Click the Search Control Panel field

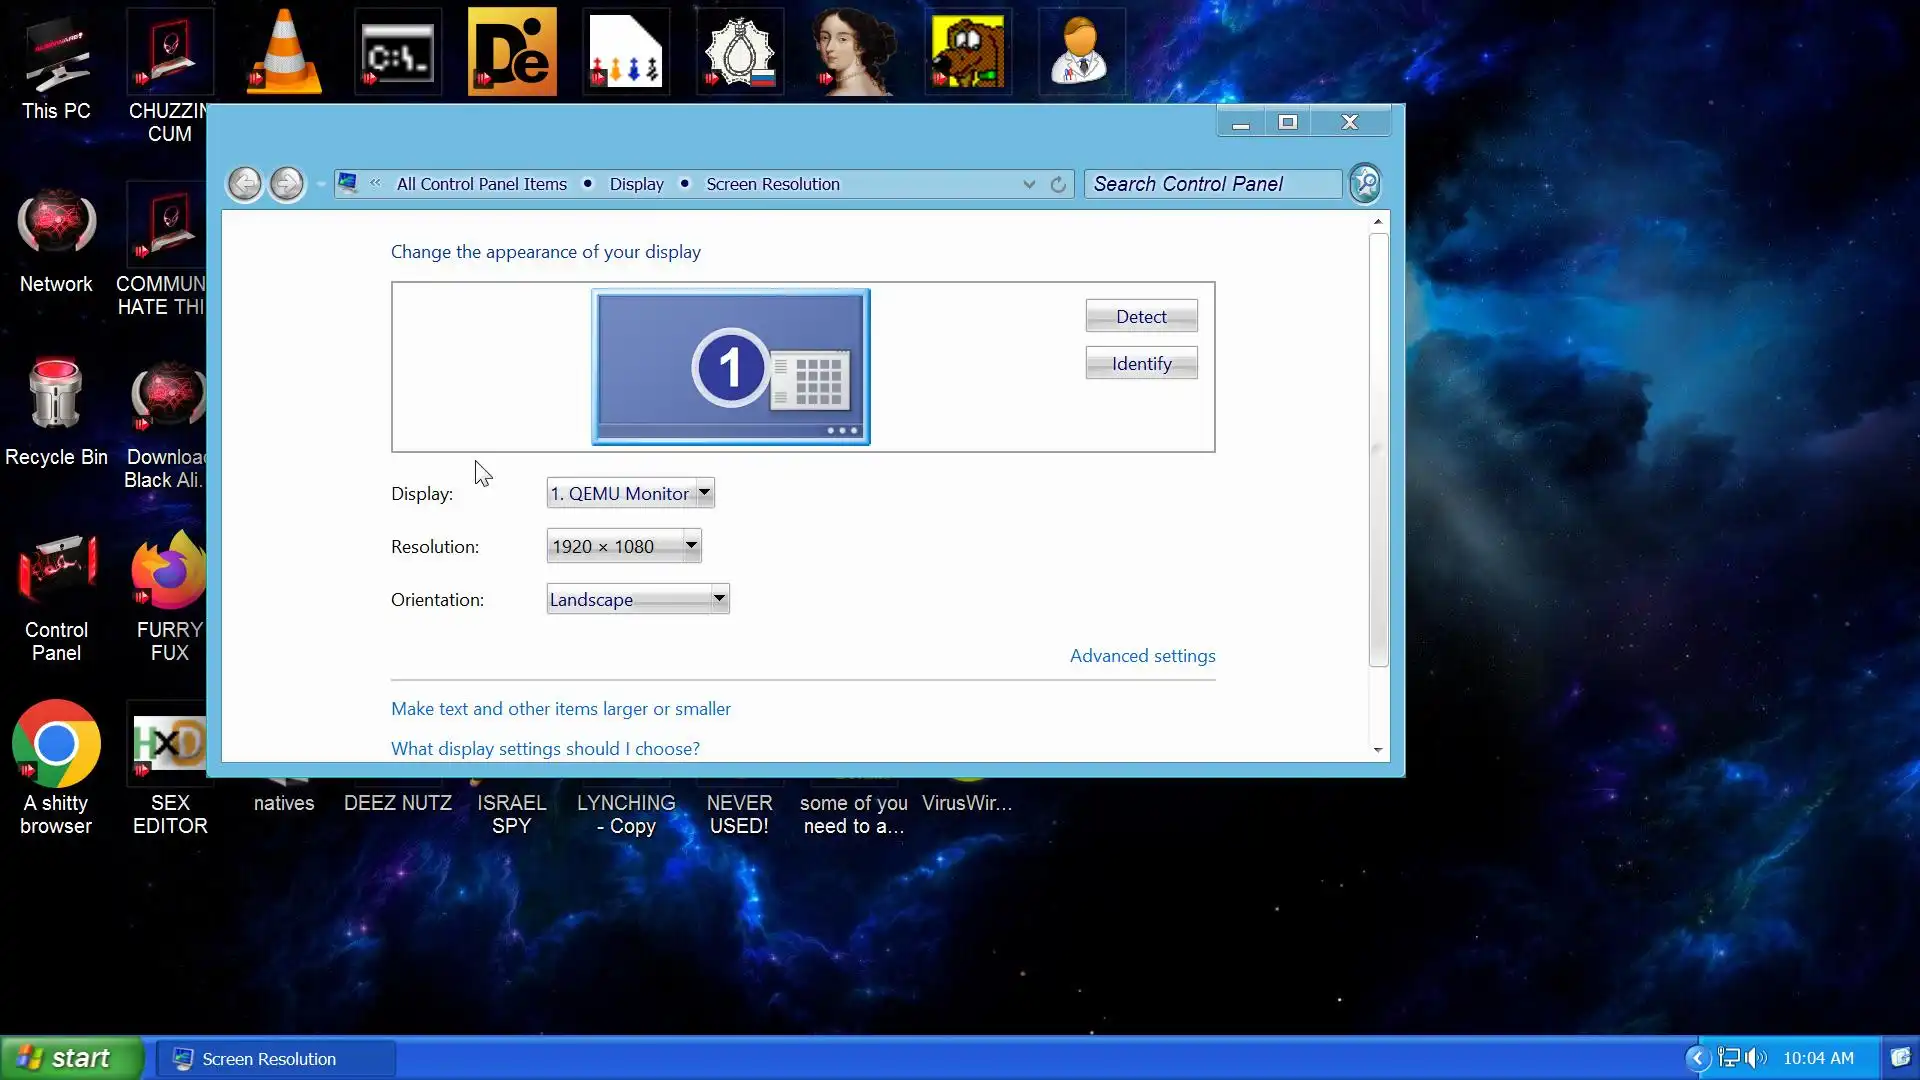(x=1212, y=184)
